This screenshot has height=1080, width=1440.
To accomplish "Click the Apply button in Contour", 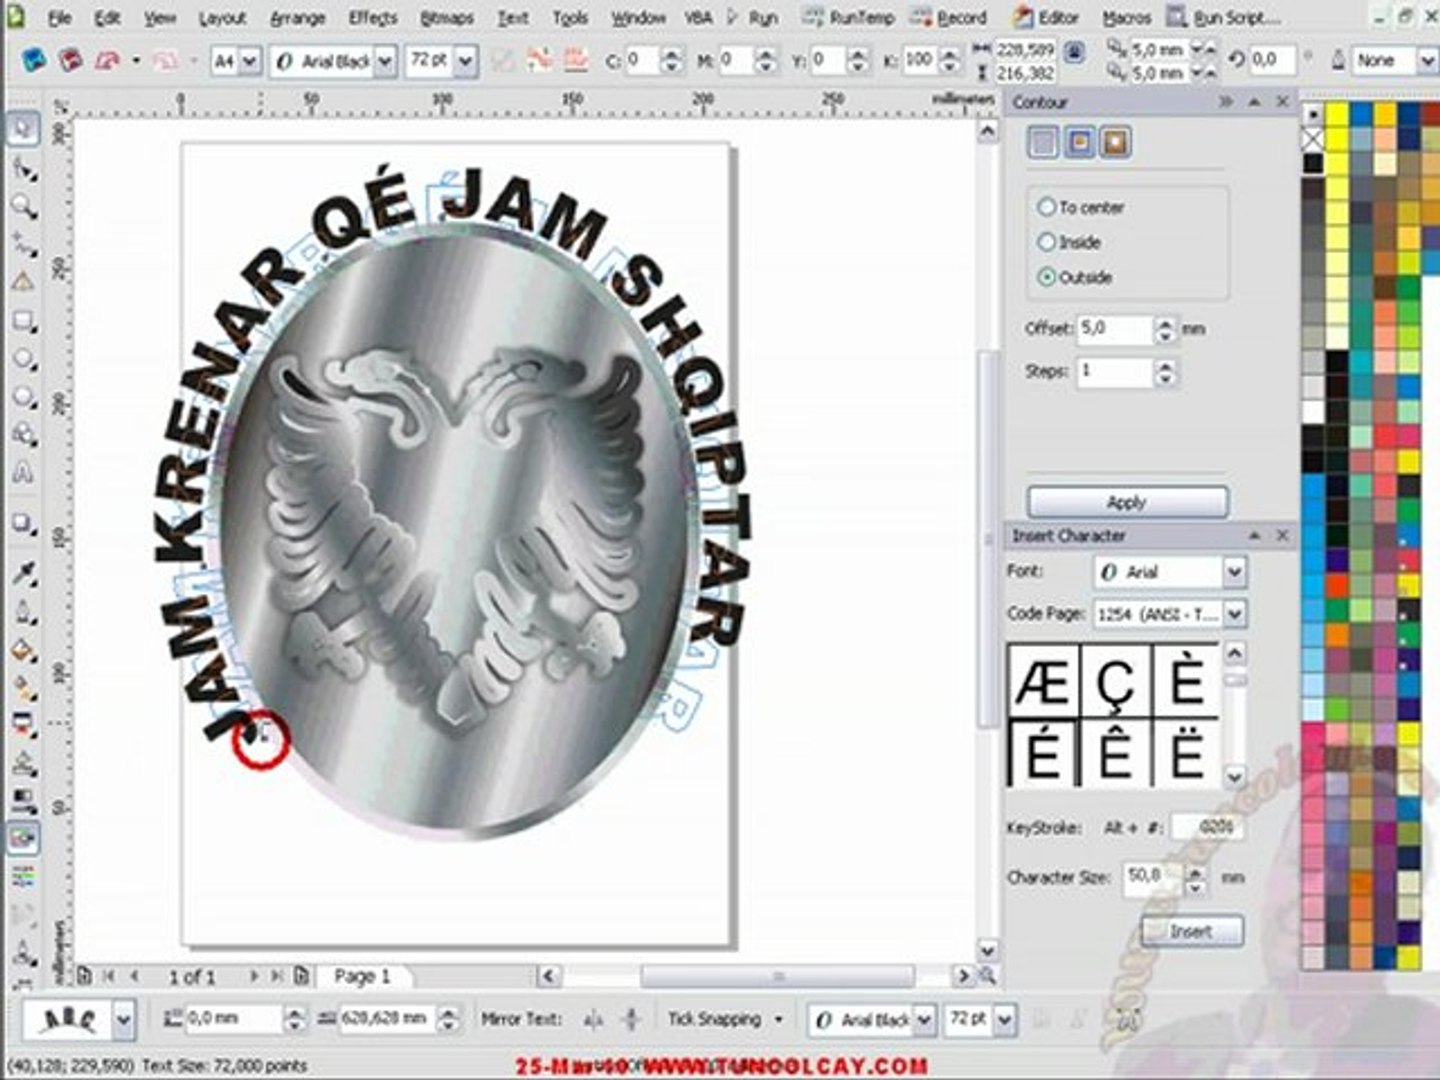I will tap(1127, 502).
